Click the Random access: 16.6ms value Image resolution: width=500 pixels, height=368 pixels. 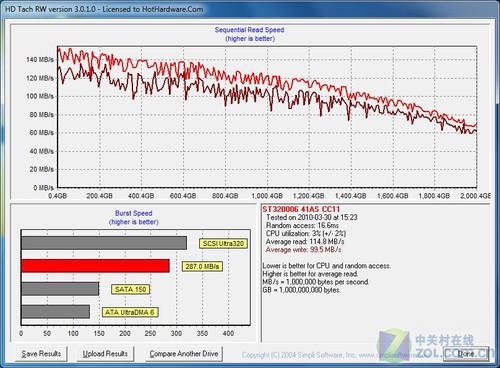coord(302,225)
